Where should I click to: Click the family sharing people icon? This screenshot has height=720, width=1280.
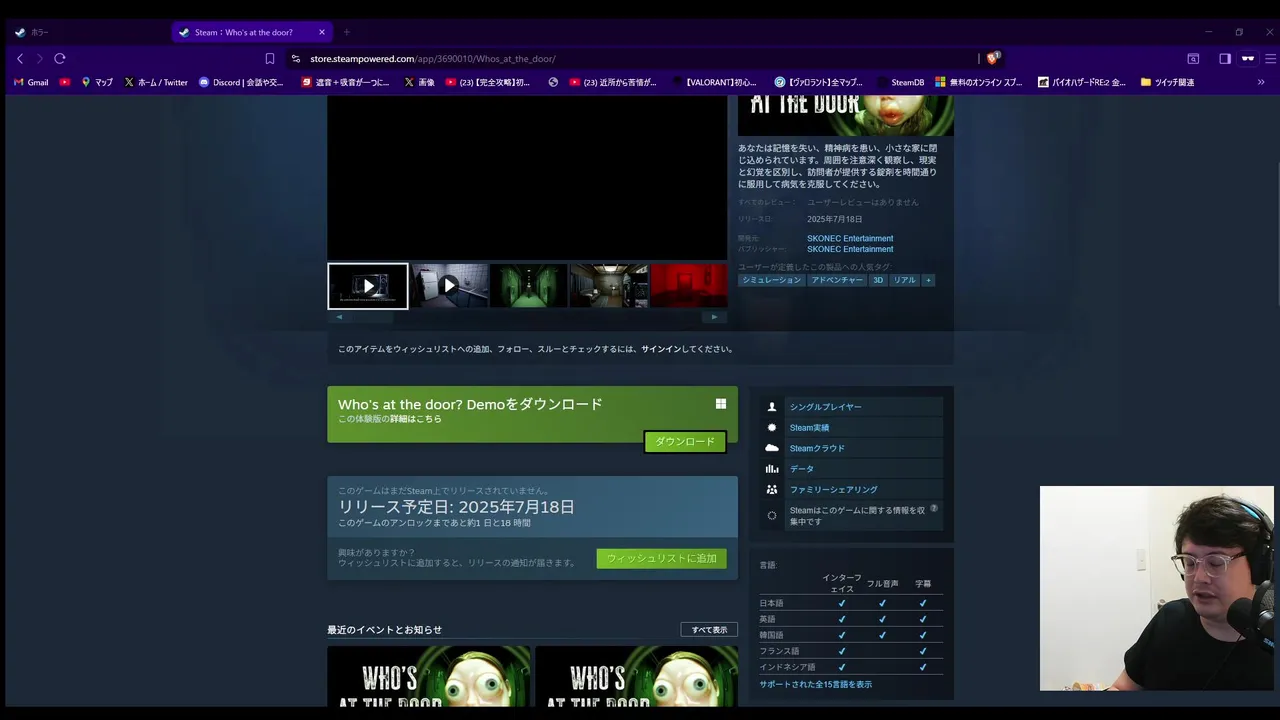772,490
